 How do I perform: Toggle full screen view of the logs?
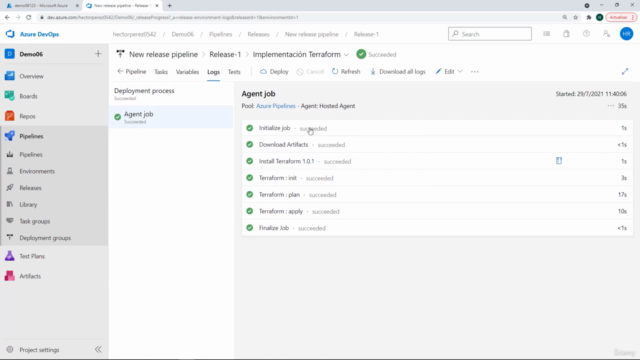(x=625, y=71)
